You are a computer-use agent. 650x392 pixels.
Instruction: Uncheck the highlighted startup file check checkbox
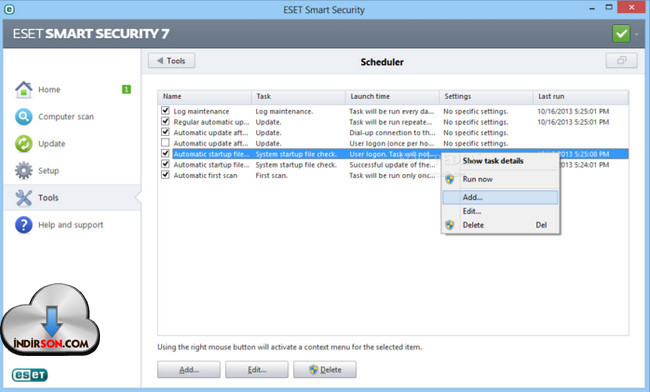pyautogui.click(x=165, y=154)
